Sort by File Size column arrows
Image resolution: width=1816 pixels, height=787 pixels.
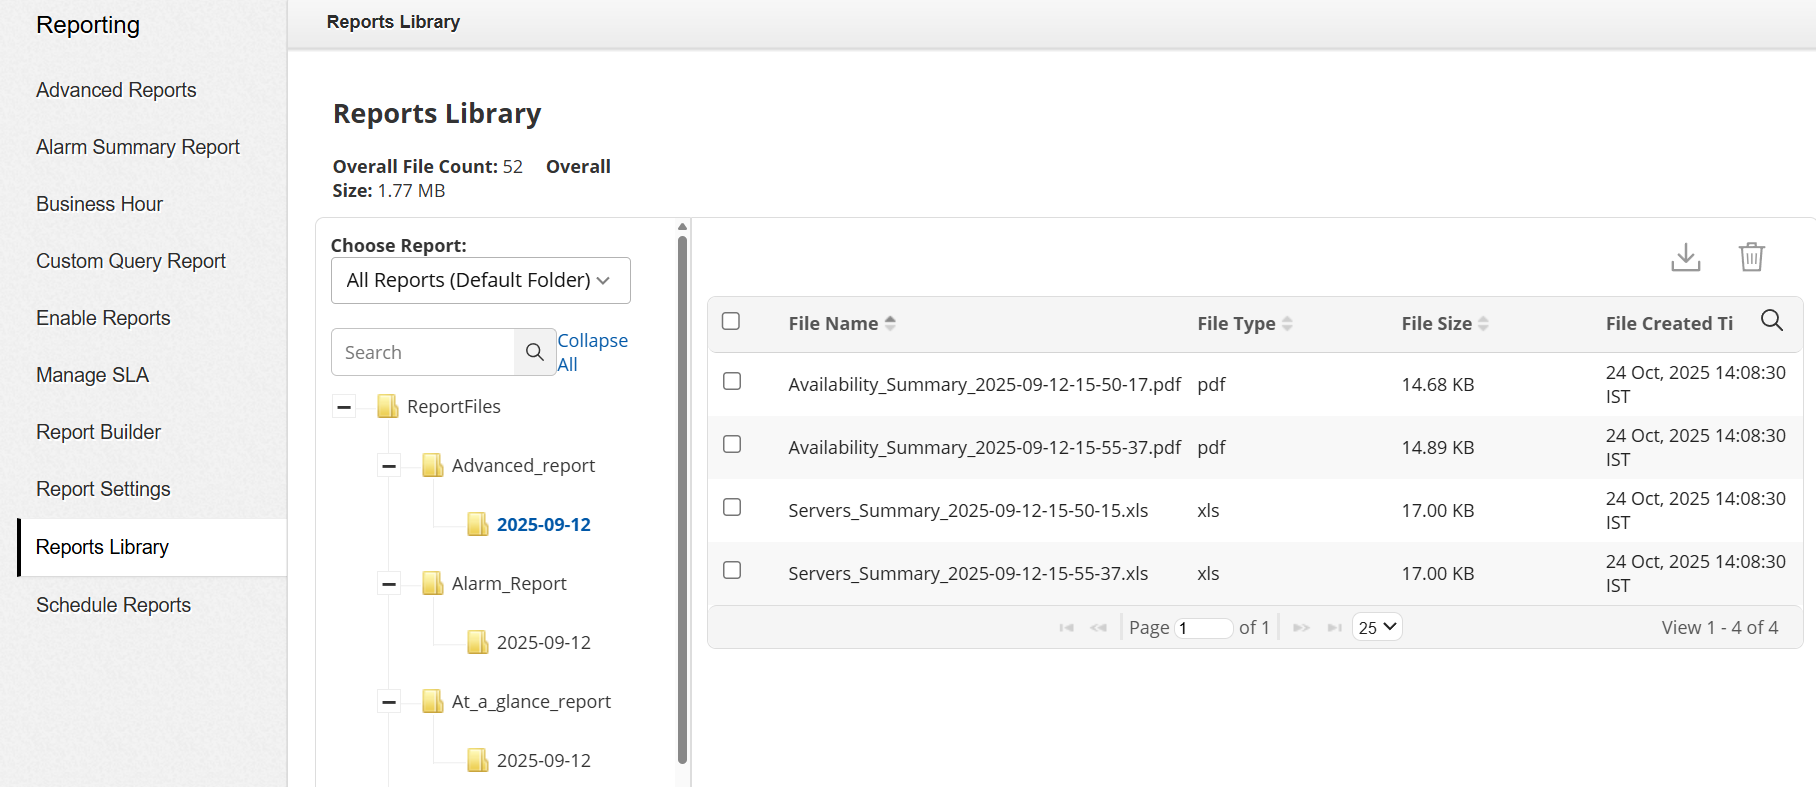coord(1483,323)
